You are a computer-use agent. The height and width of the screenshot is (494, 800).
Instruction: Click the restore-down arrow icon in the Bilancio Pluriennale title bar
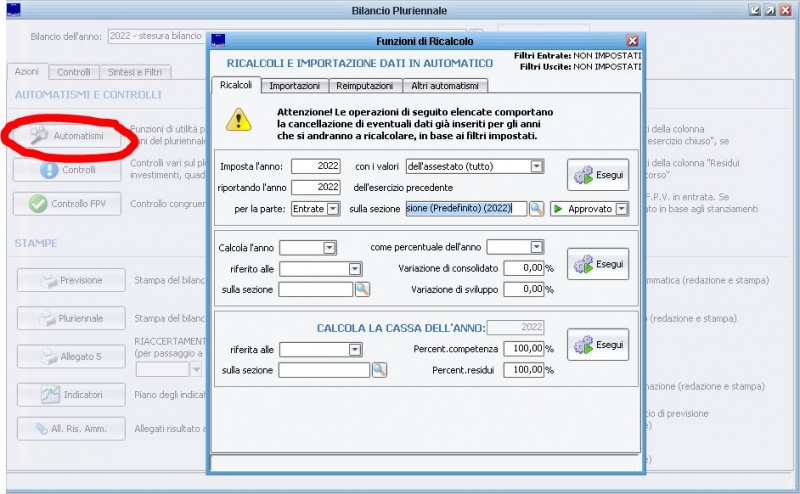(x=755, y=10)
